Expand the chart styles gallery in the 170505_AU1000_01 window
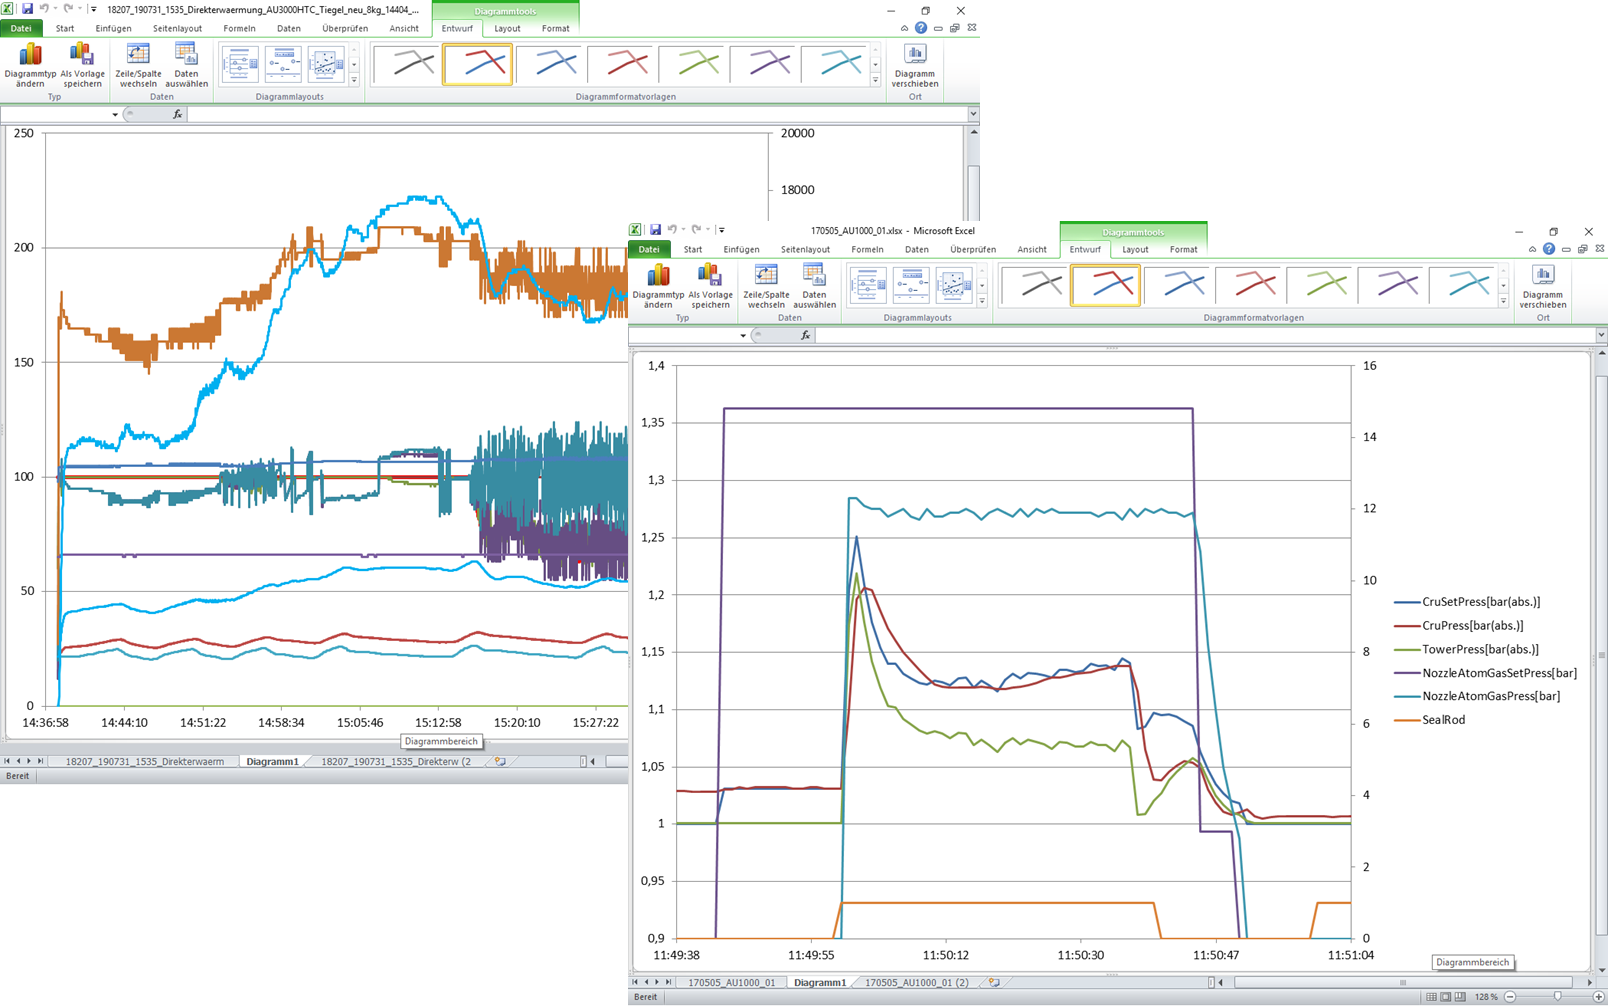The height and width of the screenshot is (1006, 1608). tap(1503, 301)
